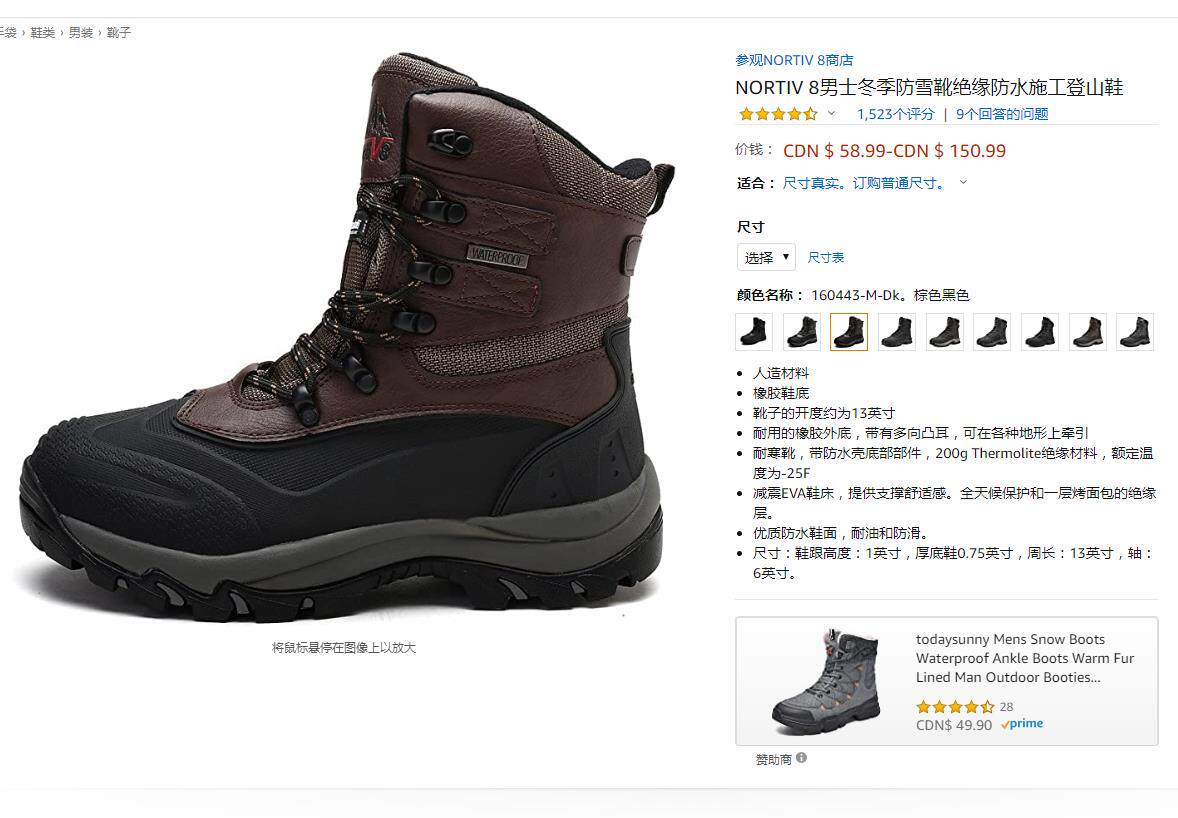Click the main brown boot product image

346,338
